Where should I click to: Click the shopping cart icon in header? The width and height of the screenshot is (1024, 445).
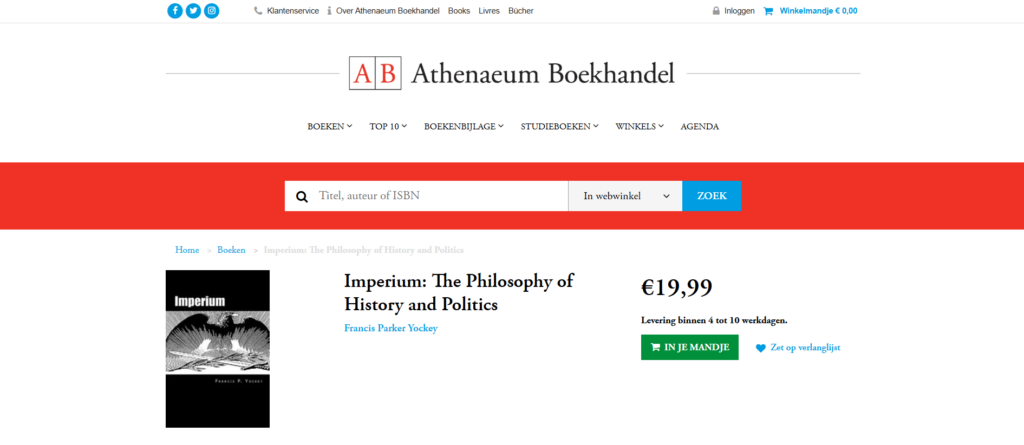pos(769,11)
